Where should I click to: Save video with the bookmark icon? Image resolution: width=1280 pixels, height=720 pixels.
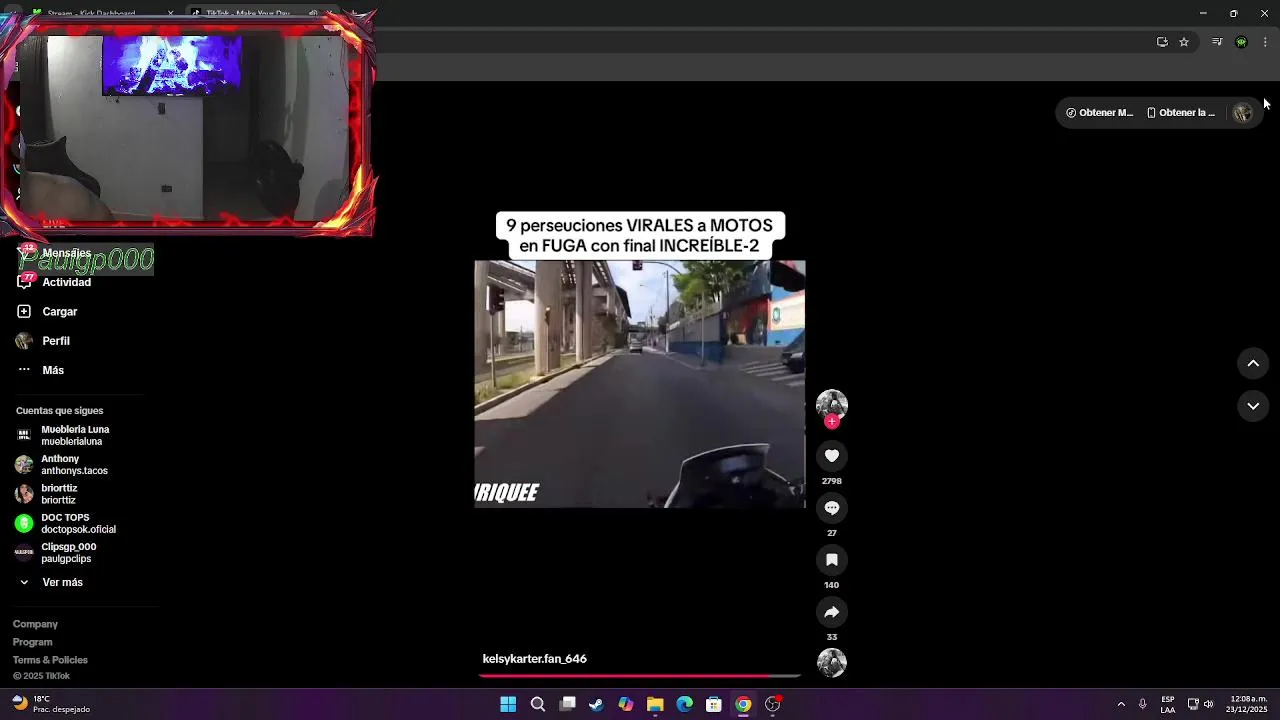point(831,560)
